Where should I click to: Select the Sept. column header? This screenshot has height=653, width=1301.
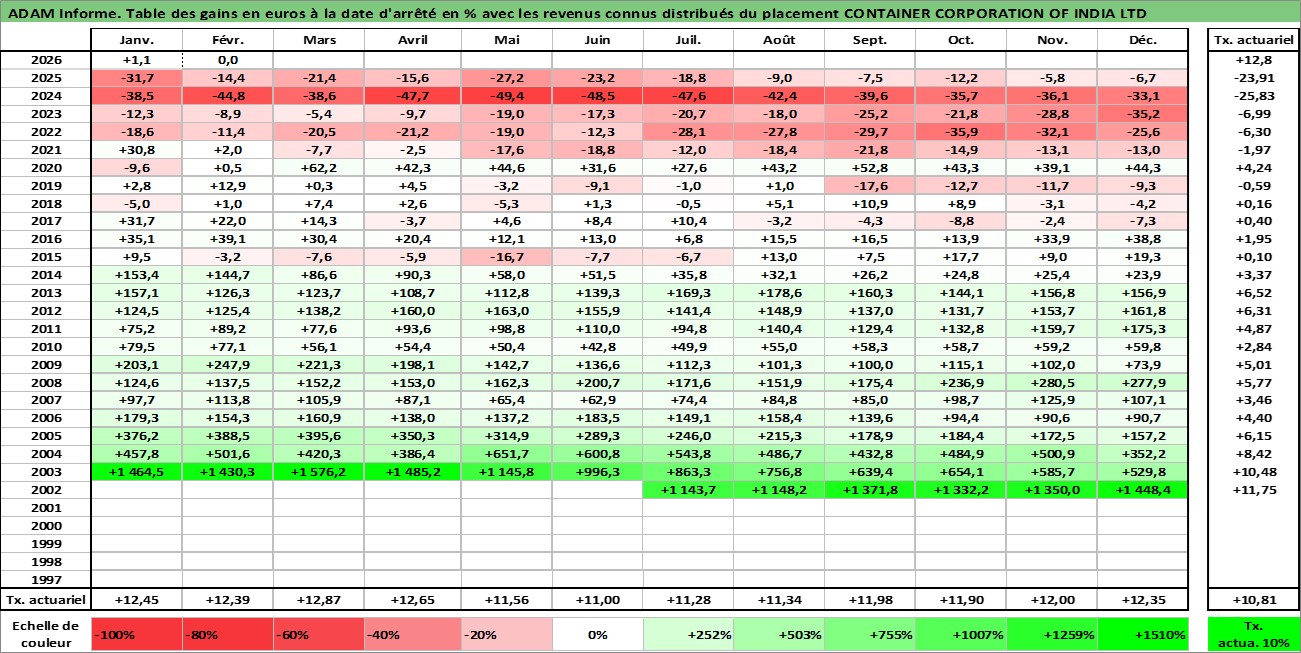tap(868, 40)
